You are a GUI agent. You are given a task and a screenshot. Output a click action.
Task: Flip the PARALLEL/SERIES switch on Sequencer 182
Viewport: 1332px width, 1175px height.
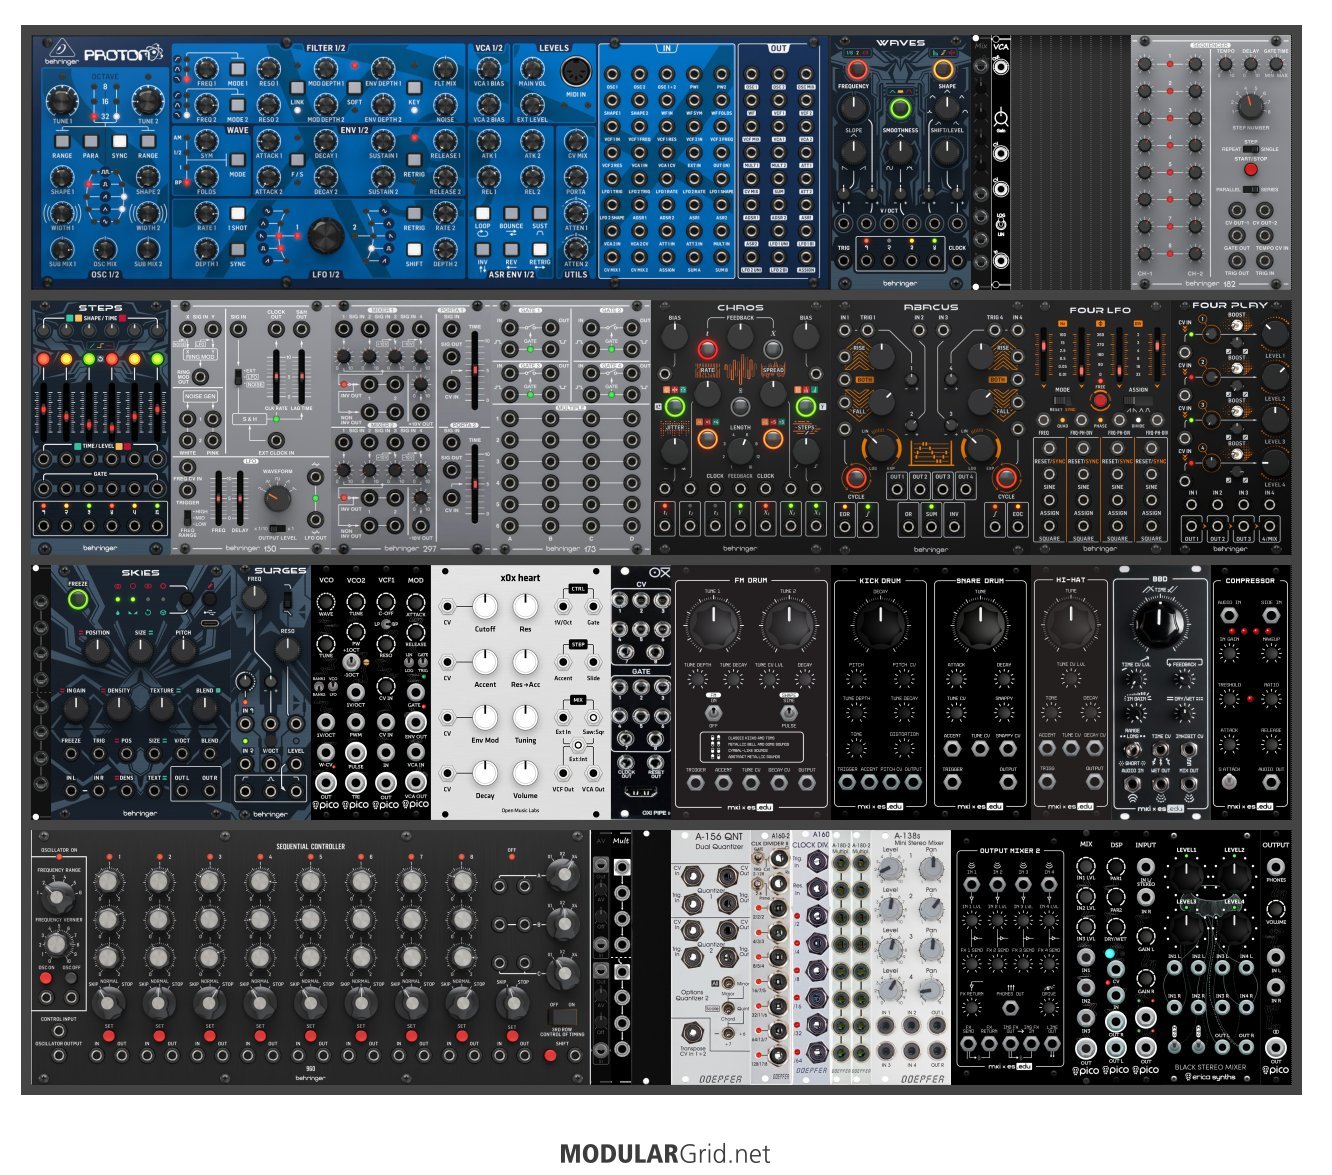point(1250,189)
